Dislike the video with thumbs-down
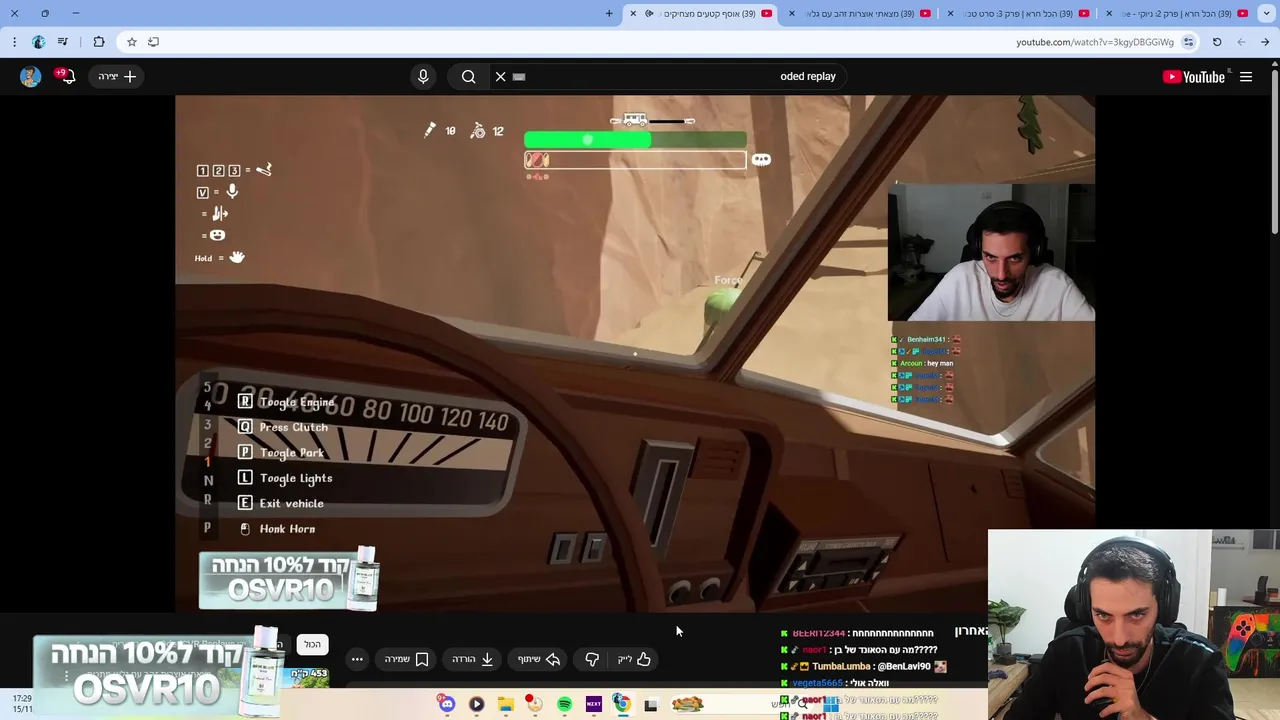 [x=592, y=659]
